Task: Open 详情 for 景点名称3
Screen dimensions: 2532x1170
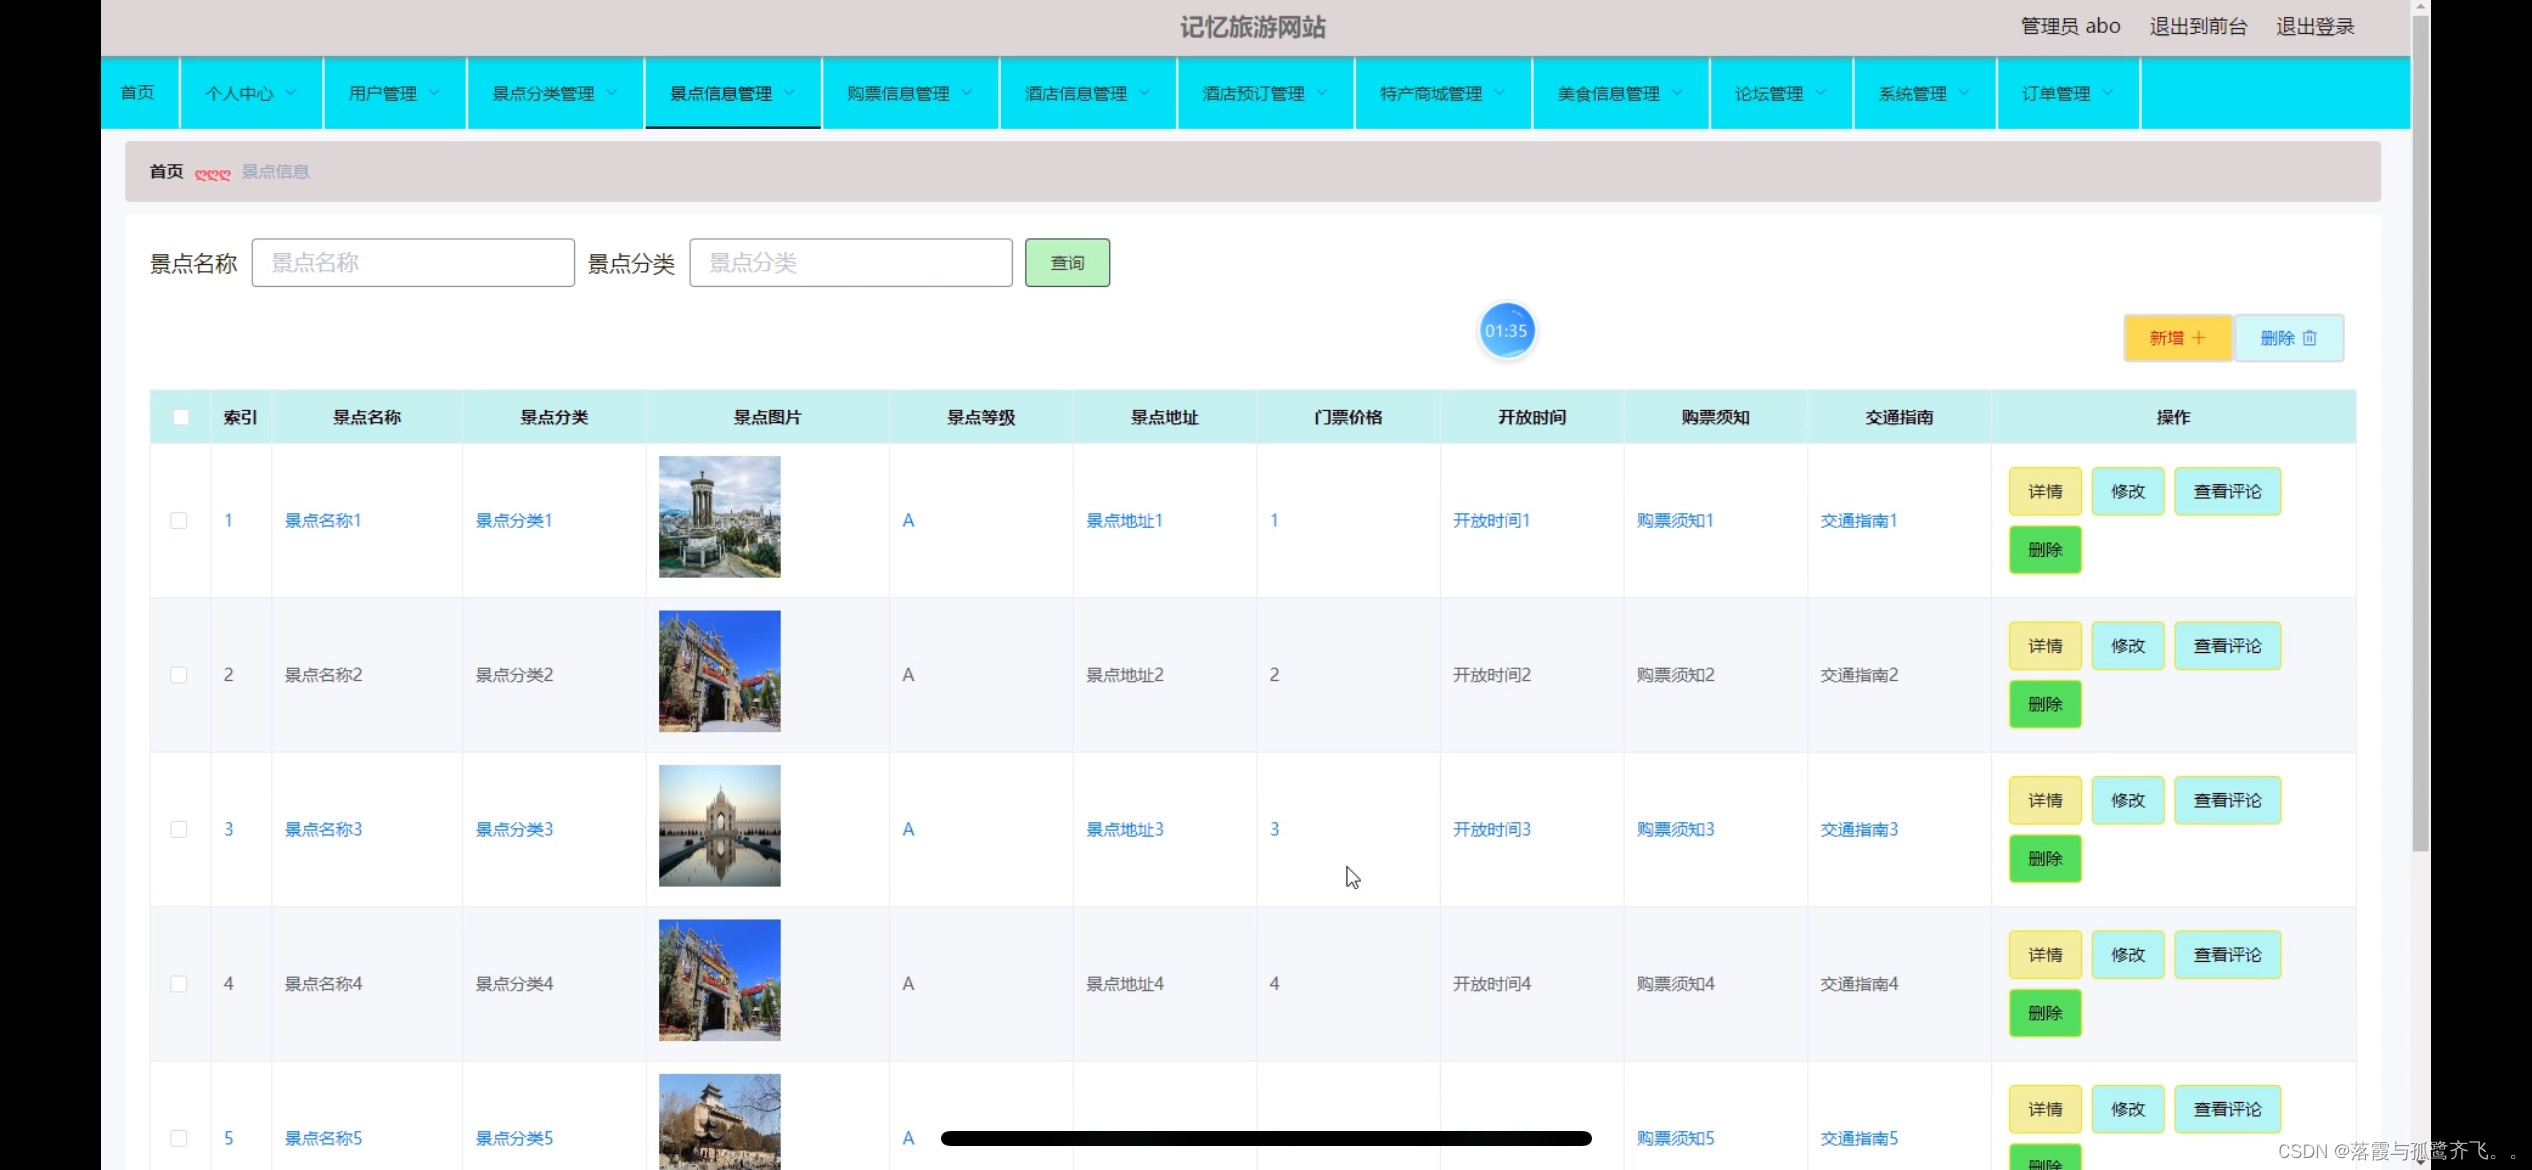Action: [2045, 801]
